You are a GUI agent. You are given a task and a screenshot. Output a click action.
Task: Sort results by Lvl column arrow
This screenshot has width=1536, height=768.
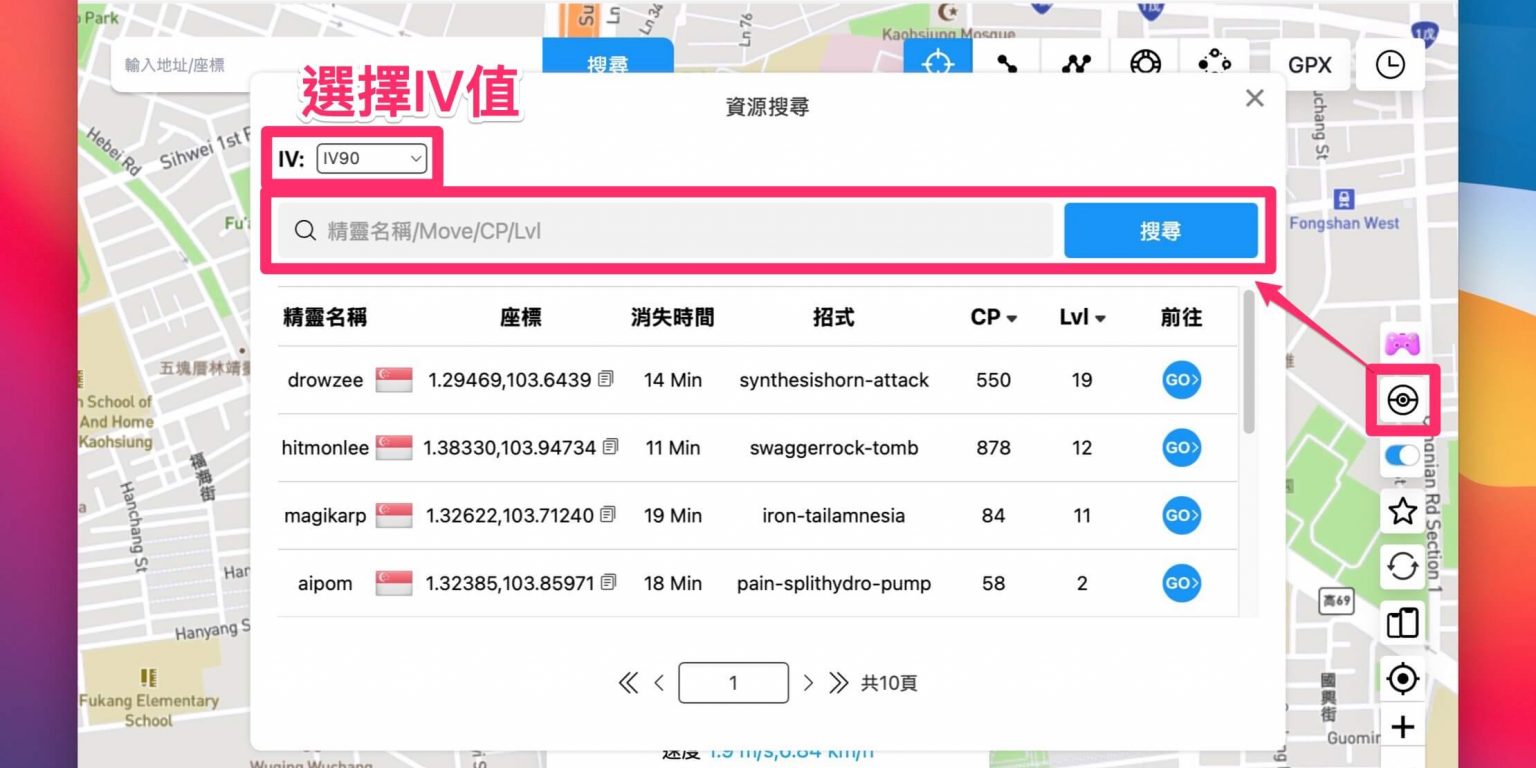[1100, 319]
